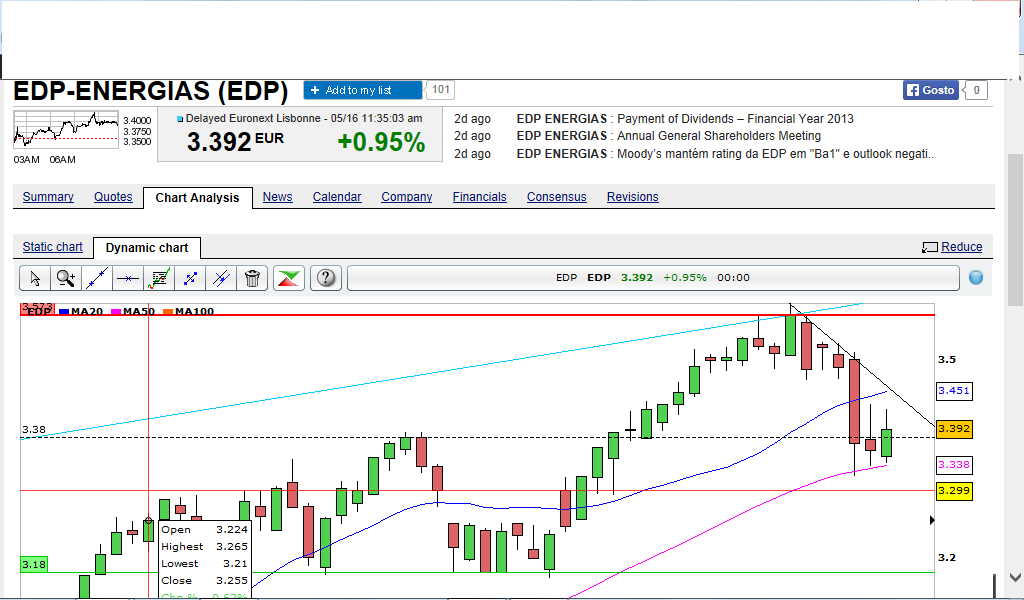Click the EDP-ENERGIAS (EDP) title
1024x600 pixels.
(151, 91)
